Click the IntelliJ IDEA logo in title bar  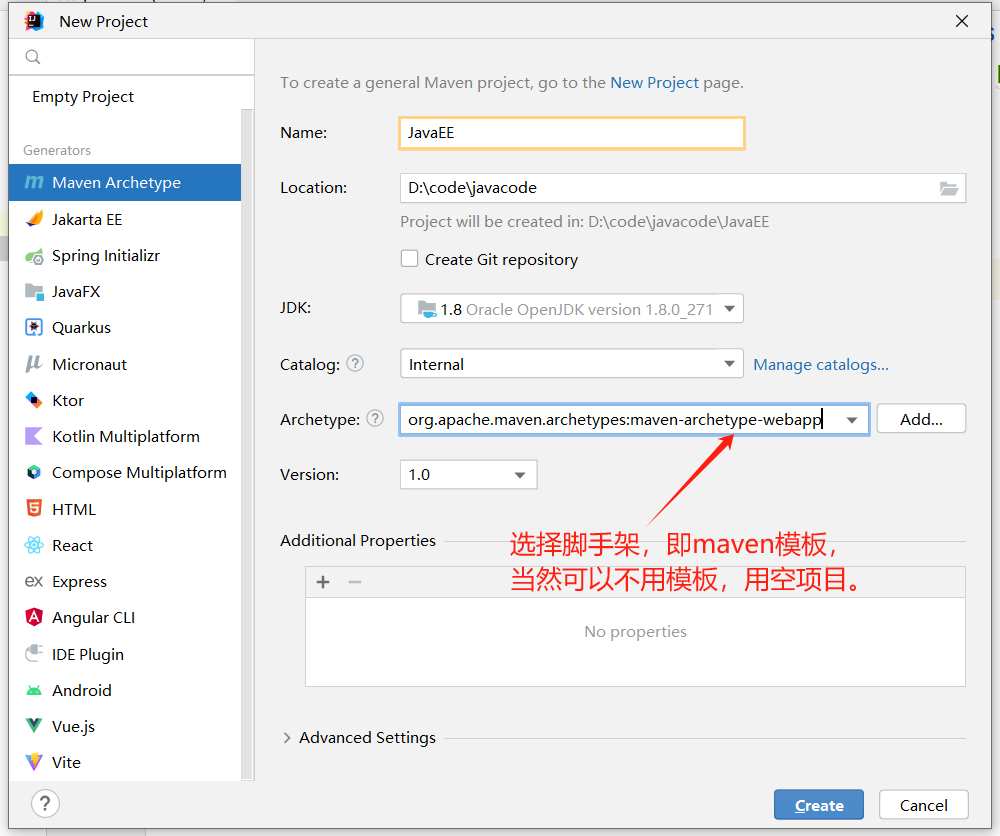(x=34, y=21)
